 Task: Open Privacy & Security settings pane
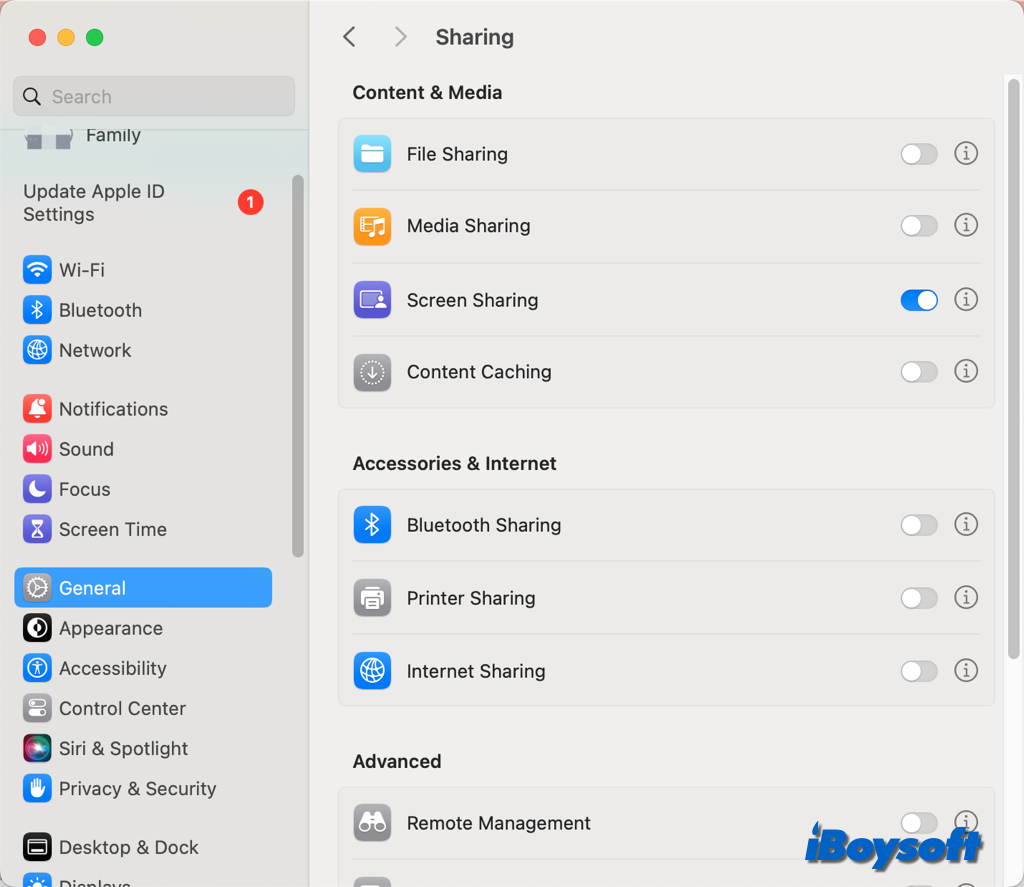coord(137,789)
